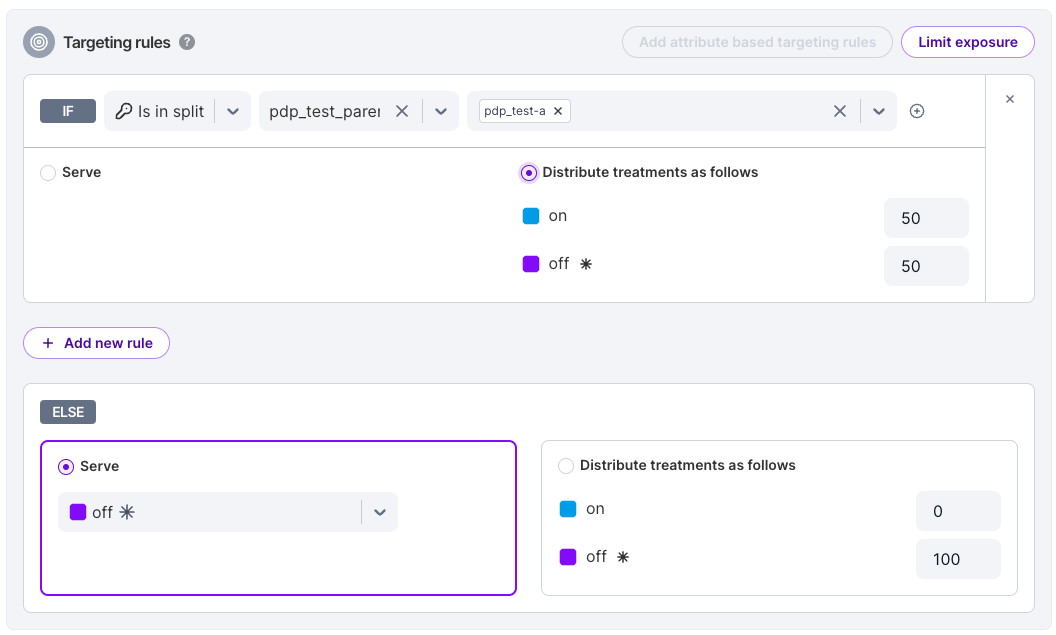
Task: Click the key icon in Is in split
Action: (x=124, y=111)
